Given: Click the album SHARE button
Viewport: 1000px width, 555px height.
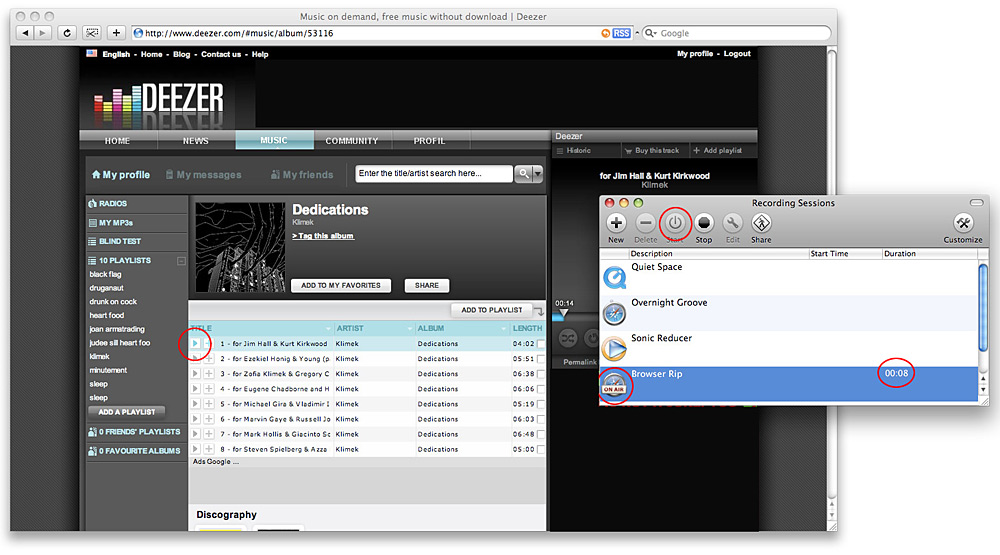Looking at the screenshot, I should click(427, 286).
